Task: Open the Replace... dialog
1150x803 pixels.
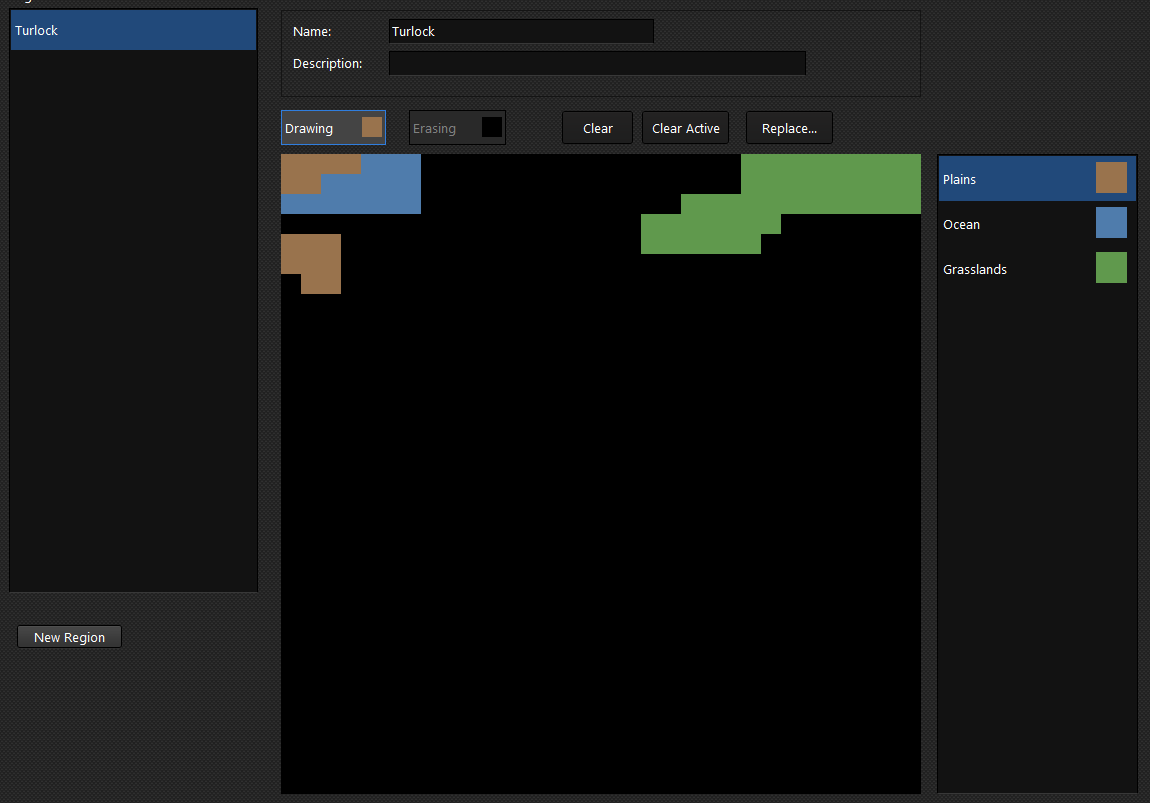Action: click(x=789, y=127)
